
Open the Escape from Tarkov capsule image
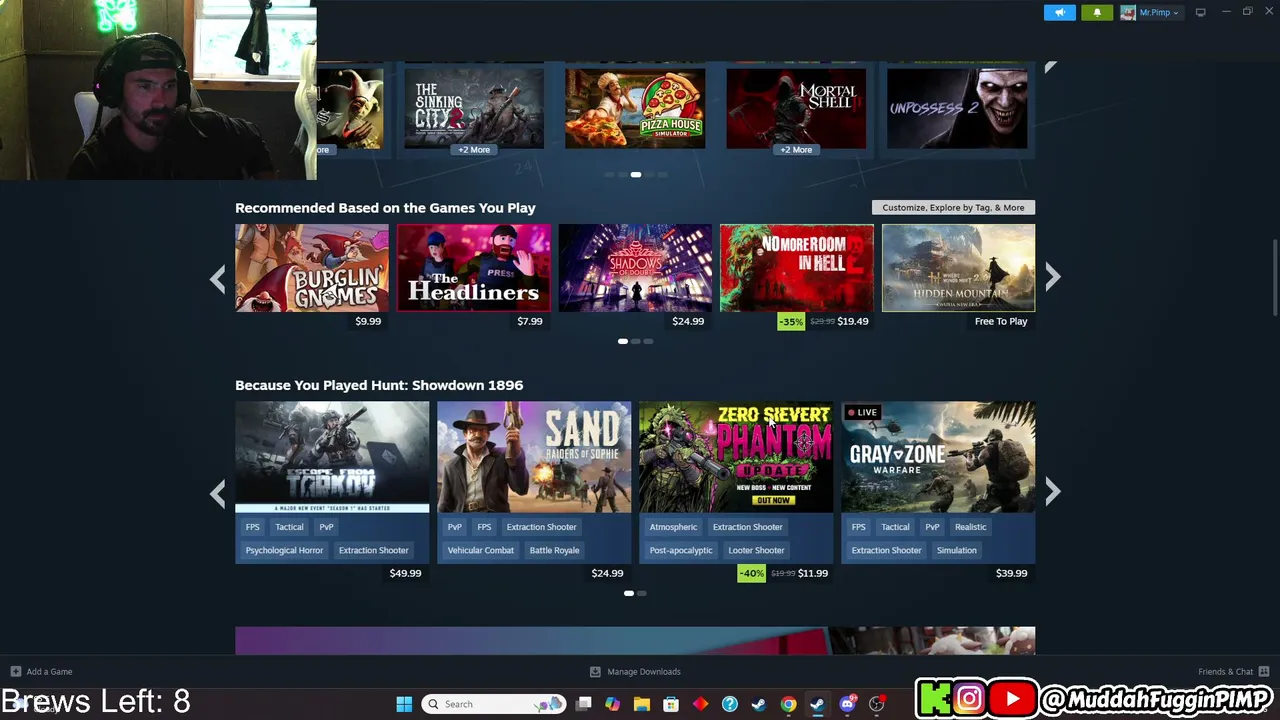(x=332, y=457)
